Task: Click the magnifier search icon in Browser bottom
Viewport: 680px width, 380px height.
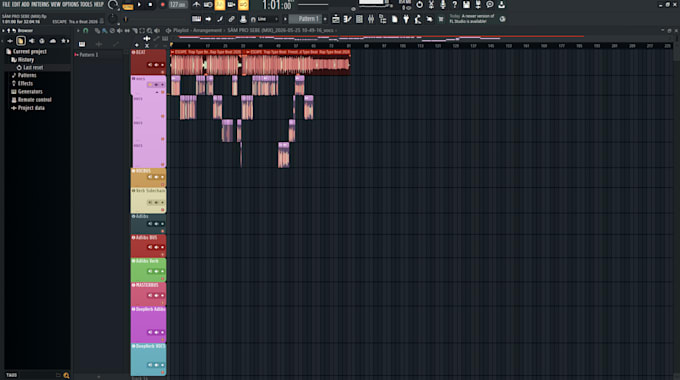Action: 66,375
